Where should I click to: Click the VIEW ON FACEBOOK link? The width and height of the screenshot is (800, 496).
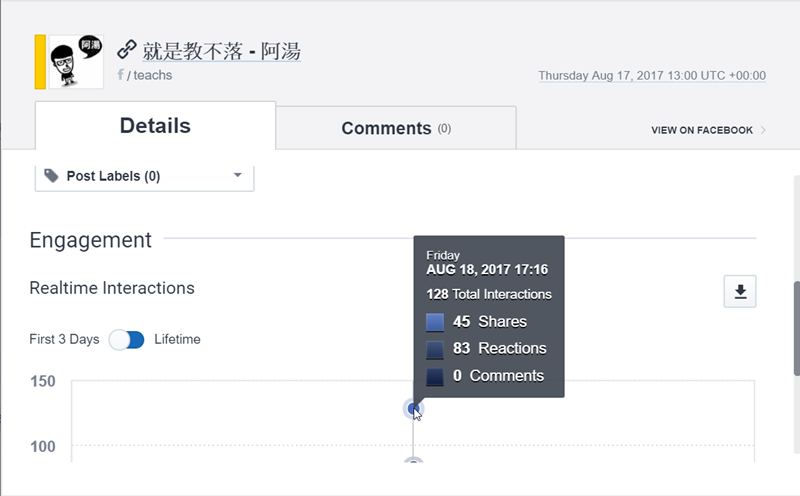point(702,130)
